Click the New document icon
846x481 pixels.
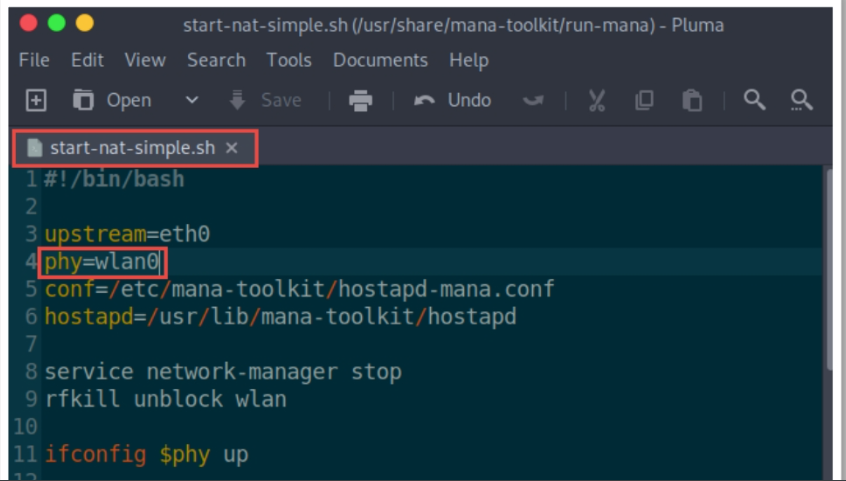[x=36, y=100]
